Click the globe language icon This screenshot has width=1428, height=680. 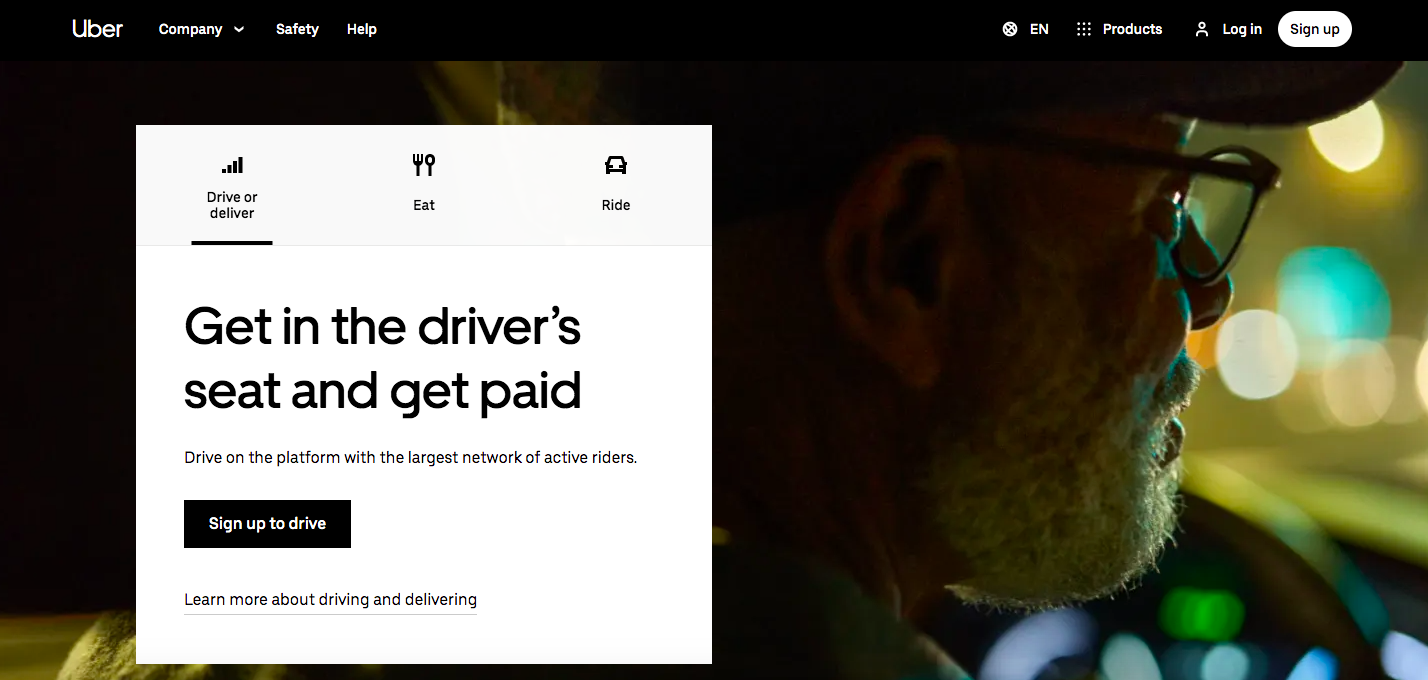pyautogui.click(x=1010, y=29)
